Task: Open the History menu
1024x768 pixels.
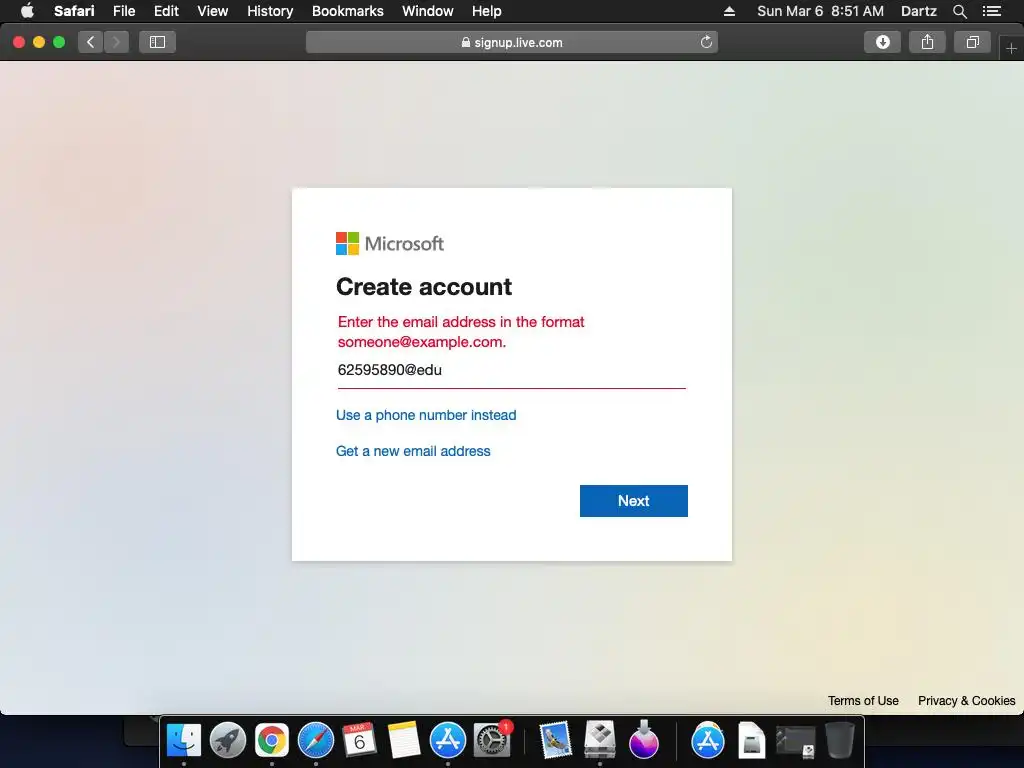Action: click(x=270, y=11)
